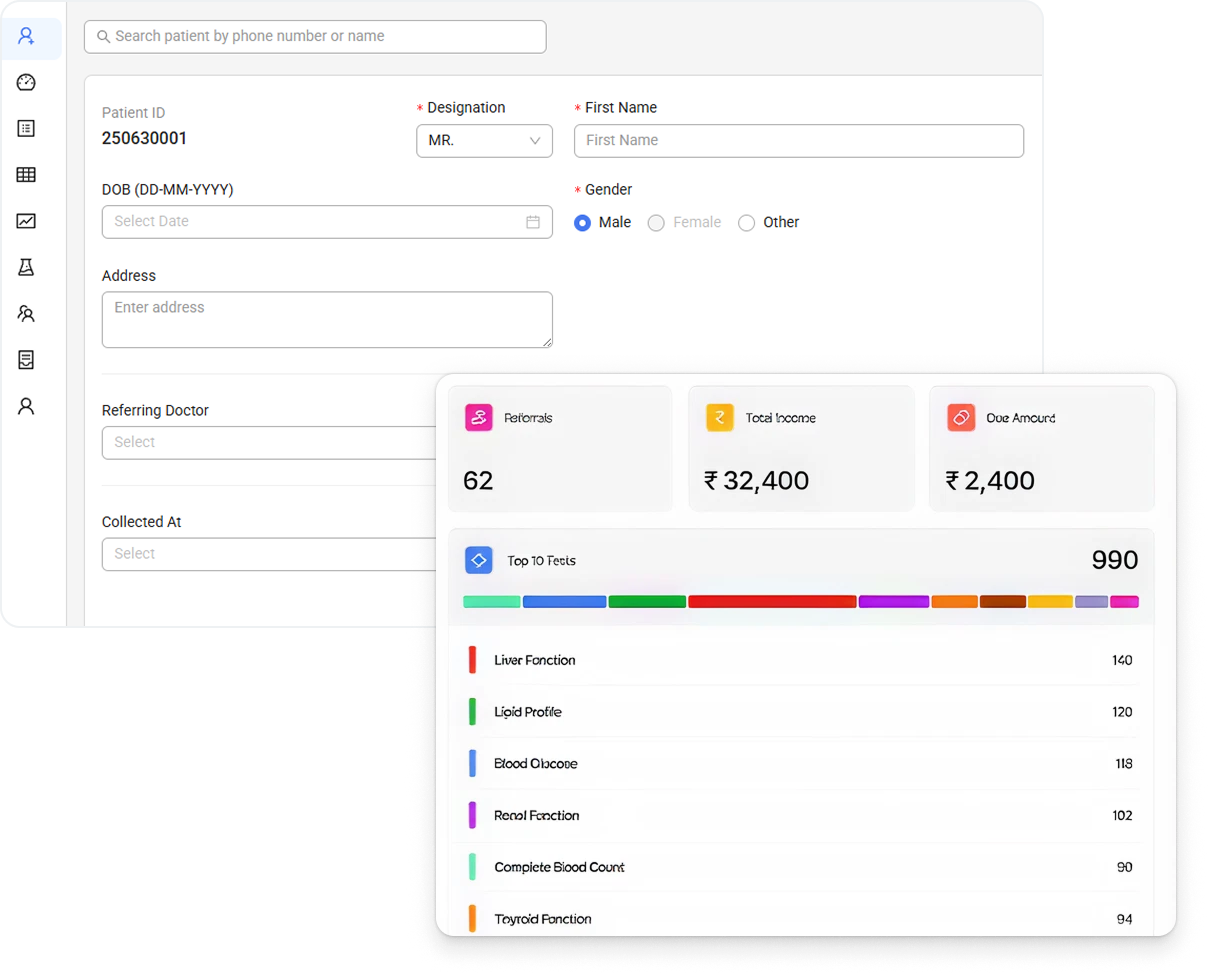Open the Designation dropdown showing MR.

(x=484, y=141)
